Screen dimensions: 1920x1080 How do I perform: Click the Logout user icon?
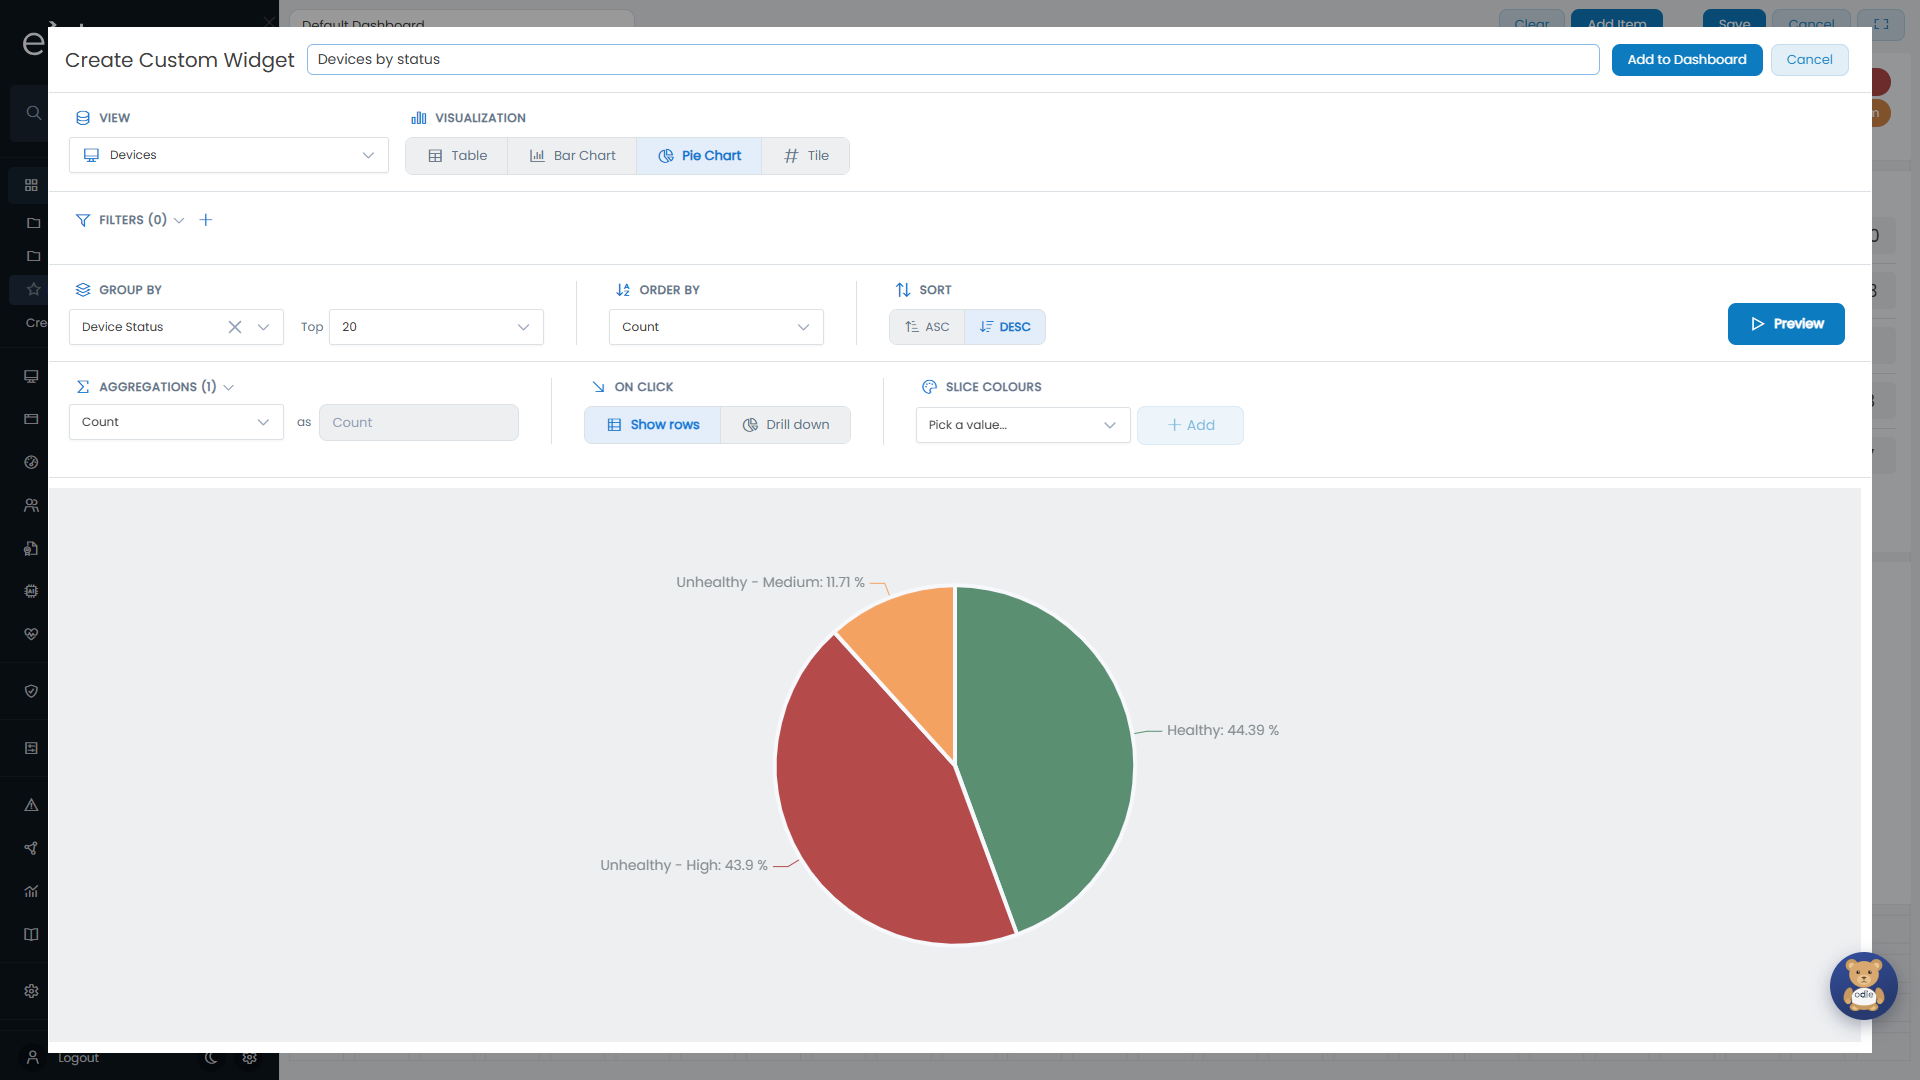pyautogui.click(x=32, y=1057)
